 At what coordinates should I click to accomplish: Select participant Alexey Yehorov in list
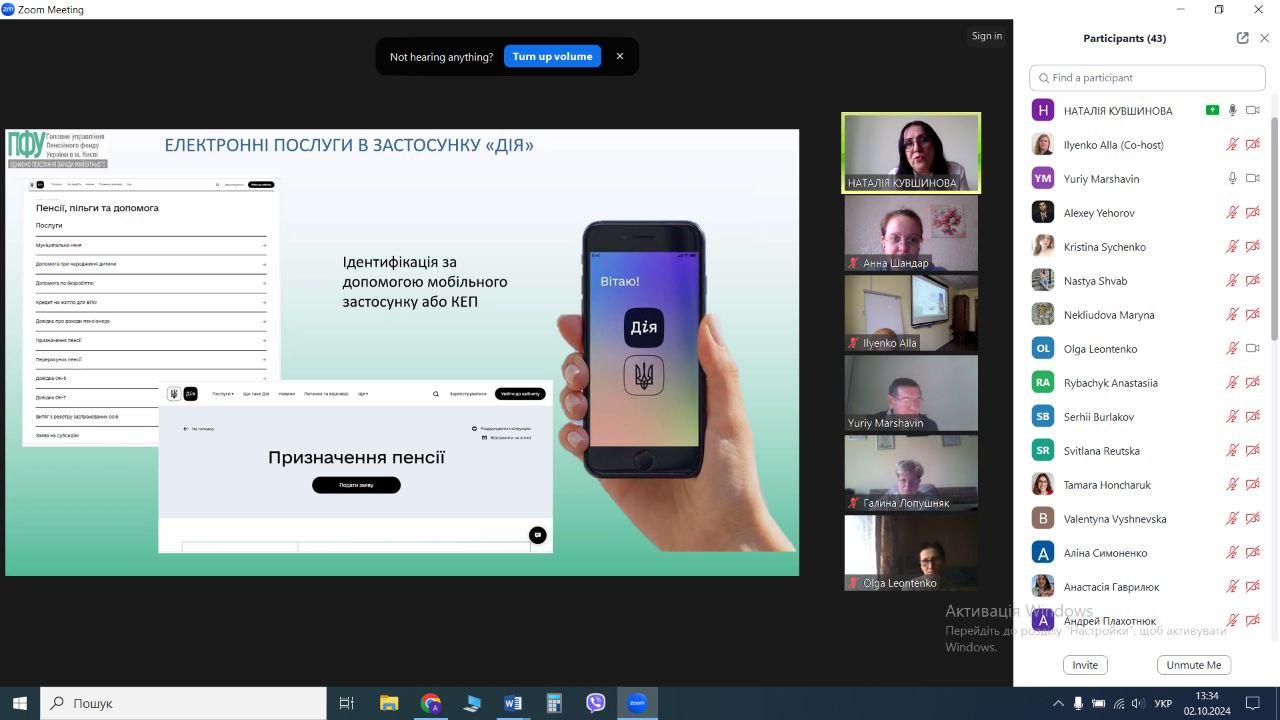click(1147, 212)
